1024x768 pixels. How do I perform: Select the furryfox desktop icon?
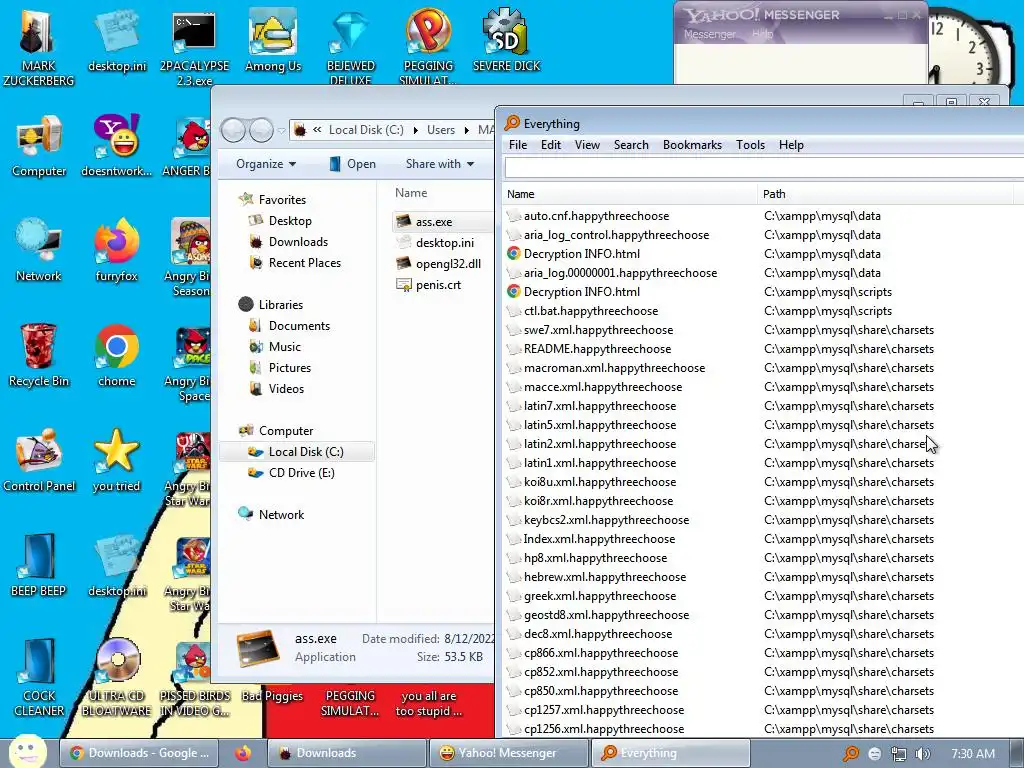pyautogui.click(x=116, y=249)
